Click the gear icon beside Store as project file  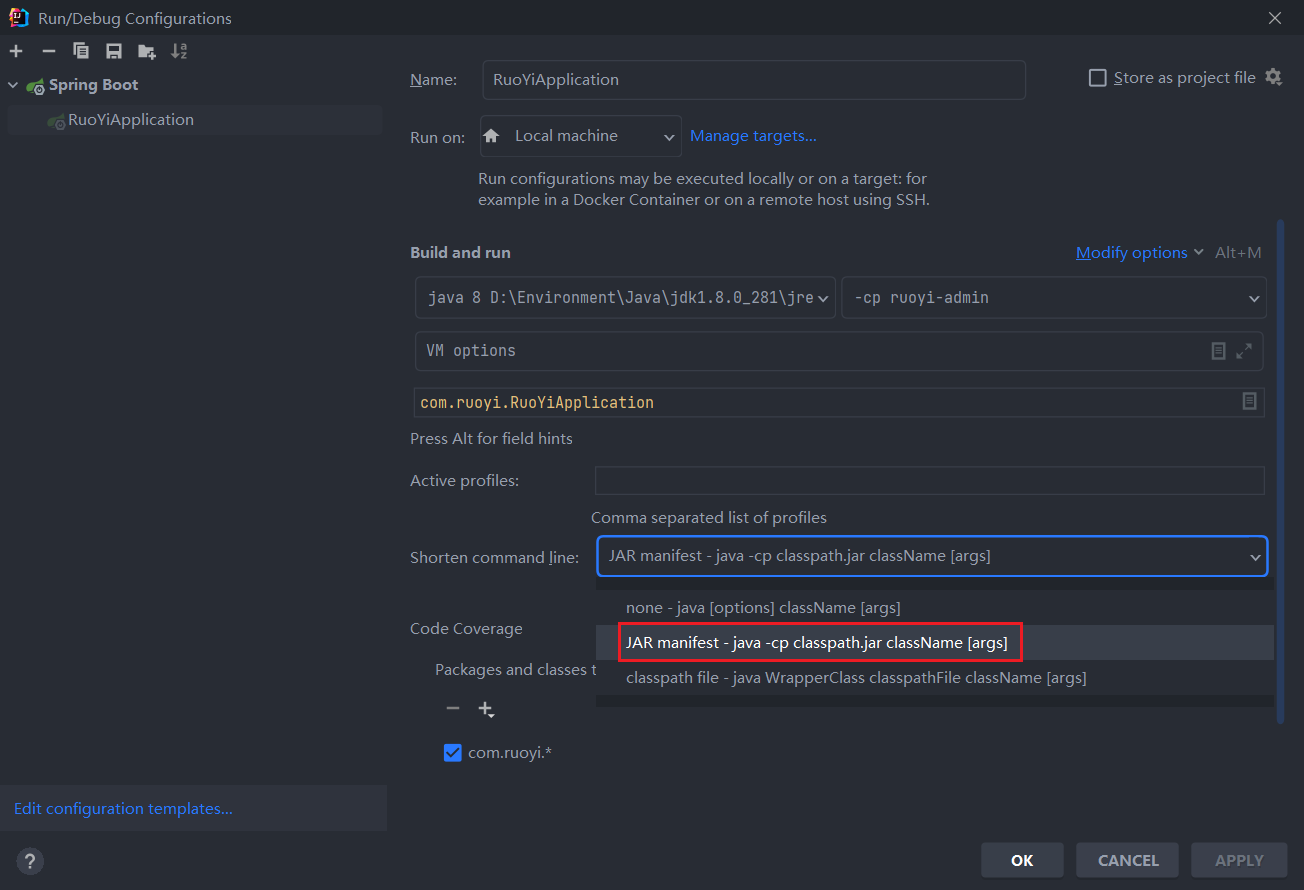1273,77
